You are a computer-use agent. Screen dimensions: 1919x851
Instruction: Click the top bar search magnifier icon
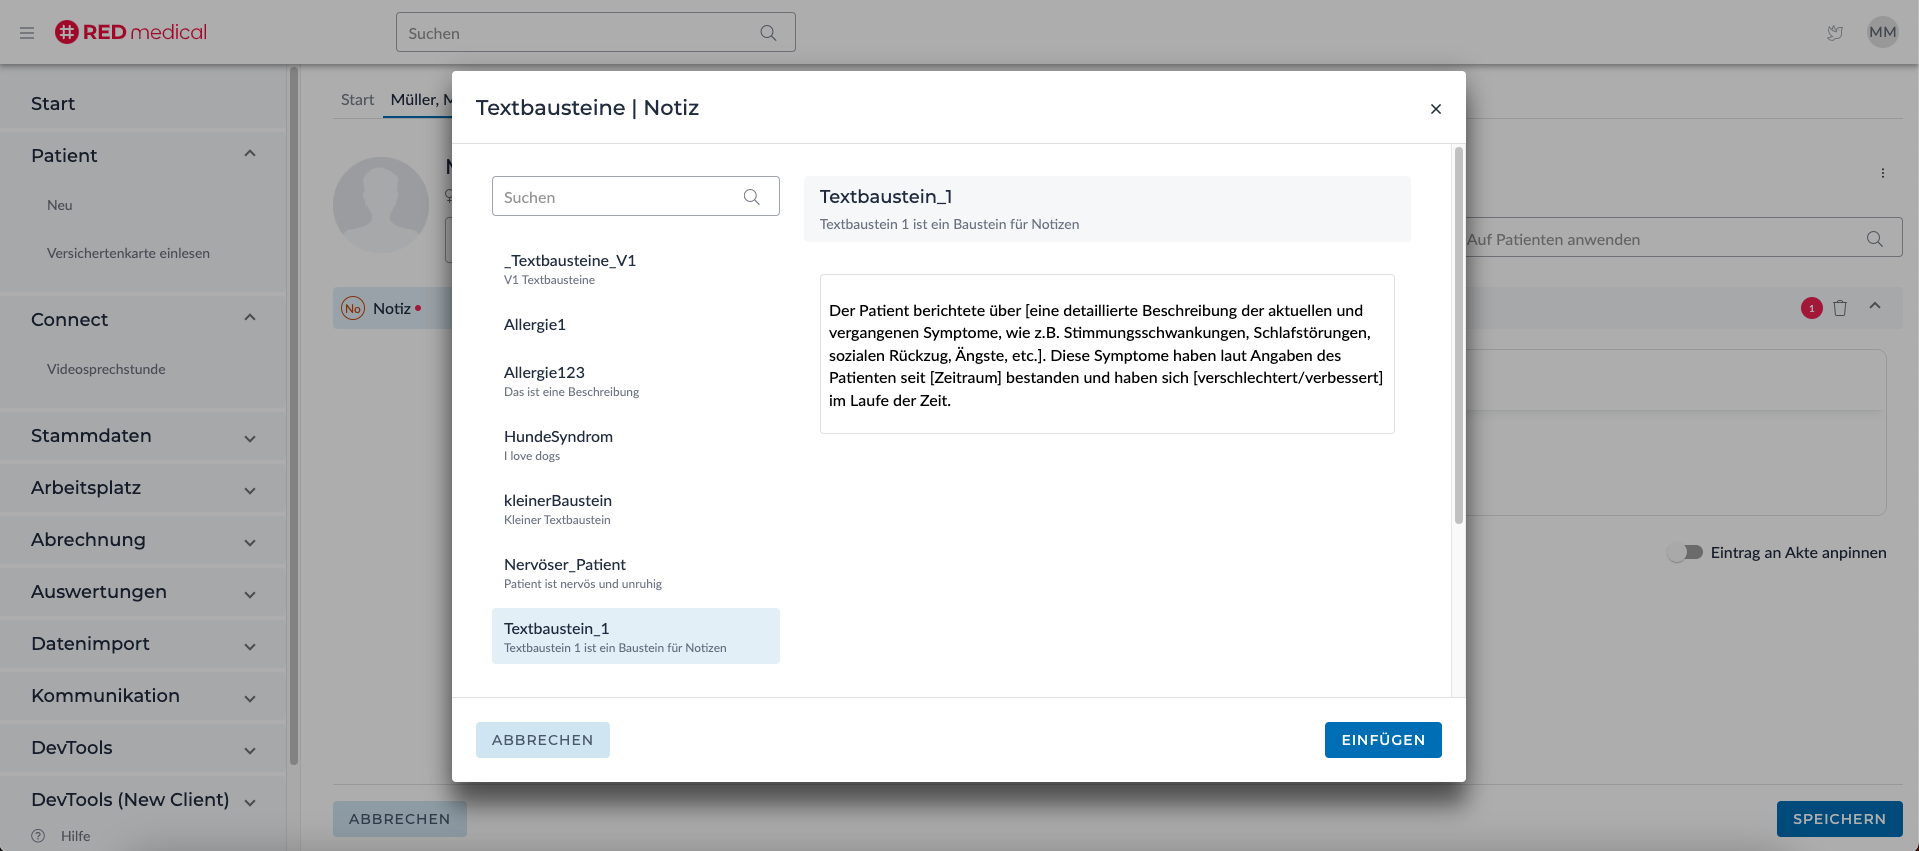click(768, 33)
